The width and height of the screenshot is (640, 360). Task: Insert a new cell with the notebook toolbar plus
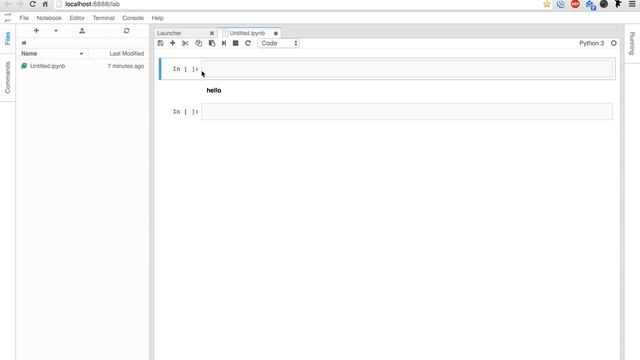pyautogui.click(x=173, y=43)
